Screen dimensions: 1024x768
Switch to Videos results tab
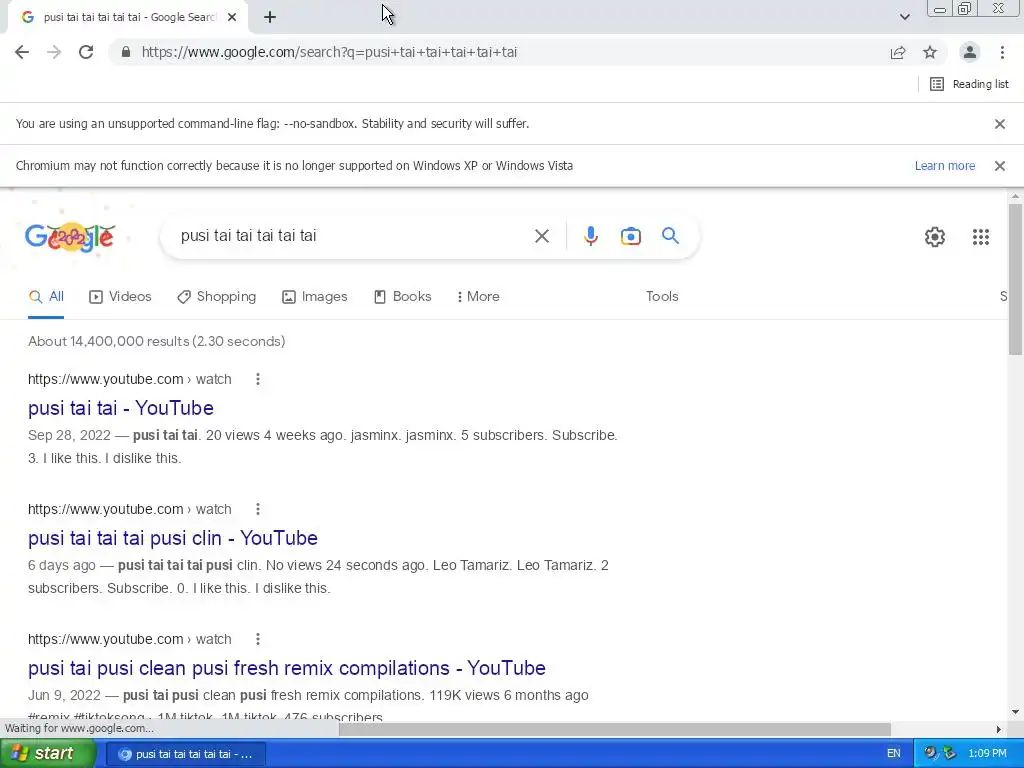[x=120, y=296]
